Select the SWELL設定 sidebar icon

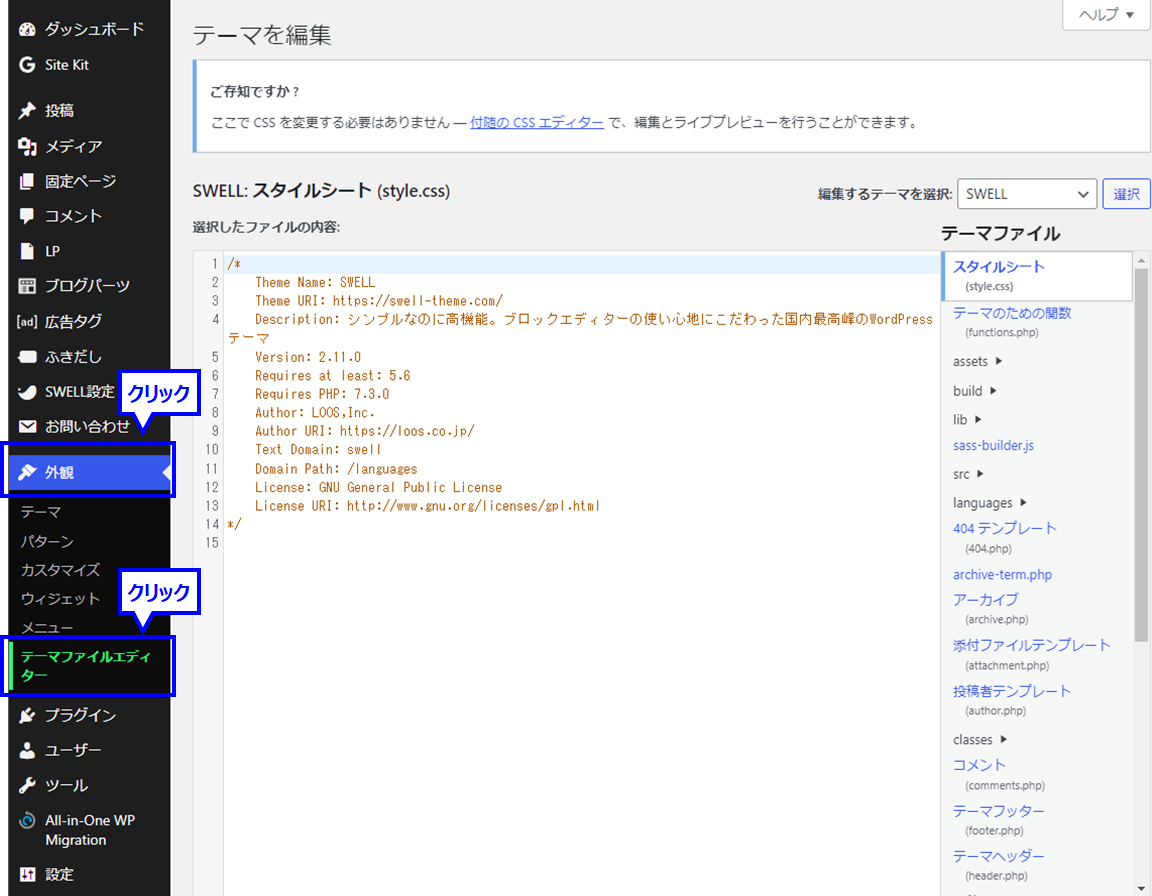click(x=25, y=391)
